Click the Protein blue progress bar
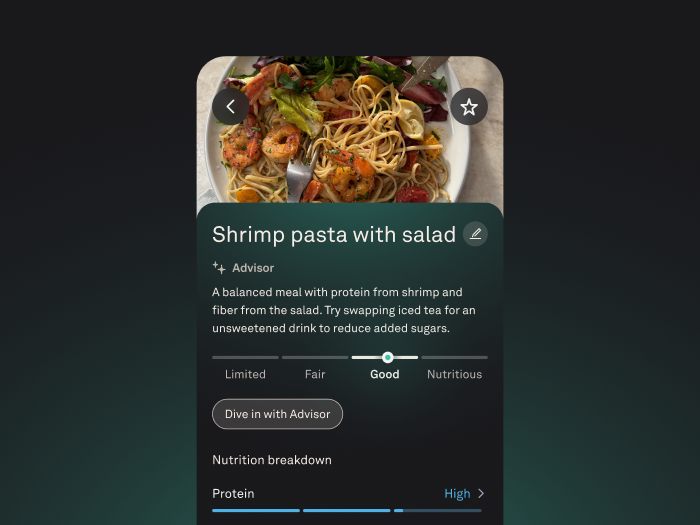This screenshot has width=700, height=525. (347, 510)
